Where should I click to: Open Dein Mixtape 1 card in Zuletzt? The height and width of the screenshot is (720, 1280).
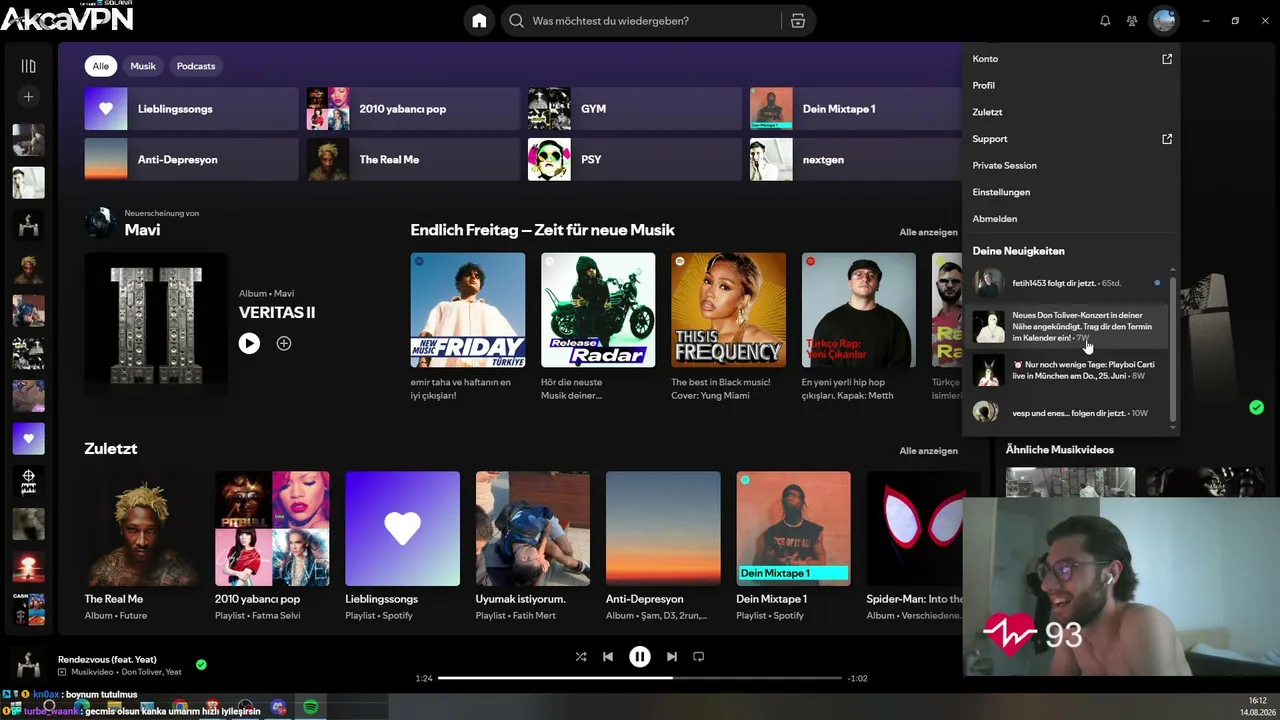point(793,547)
